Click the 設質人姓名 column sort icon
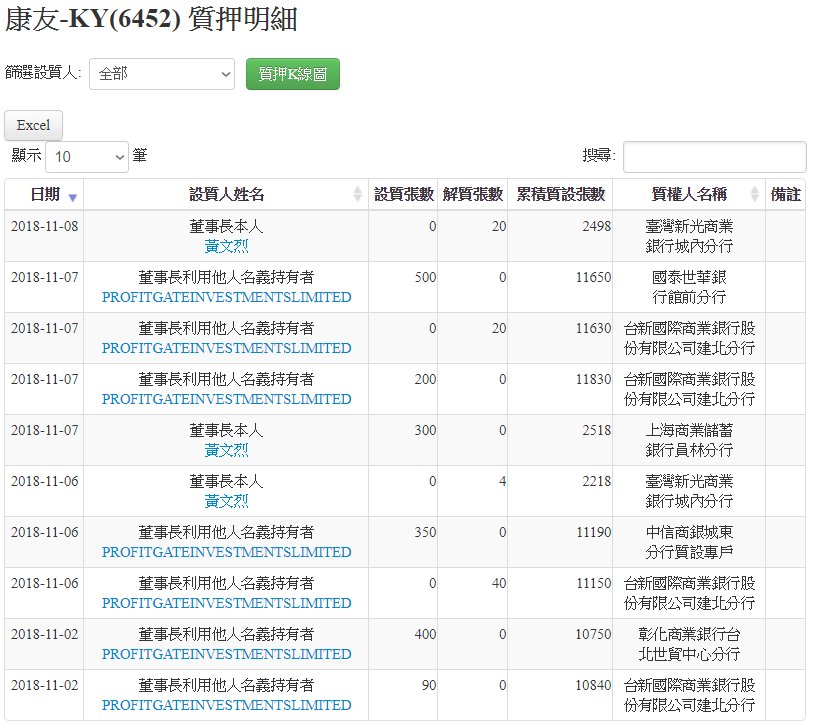The width and height of the screenshot is (813, 725). pyautogui.click(x=358, y=195)
